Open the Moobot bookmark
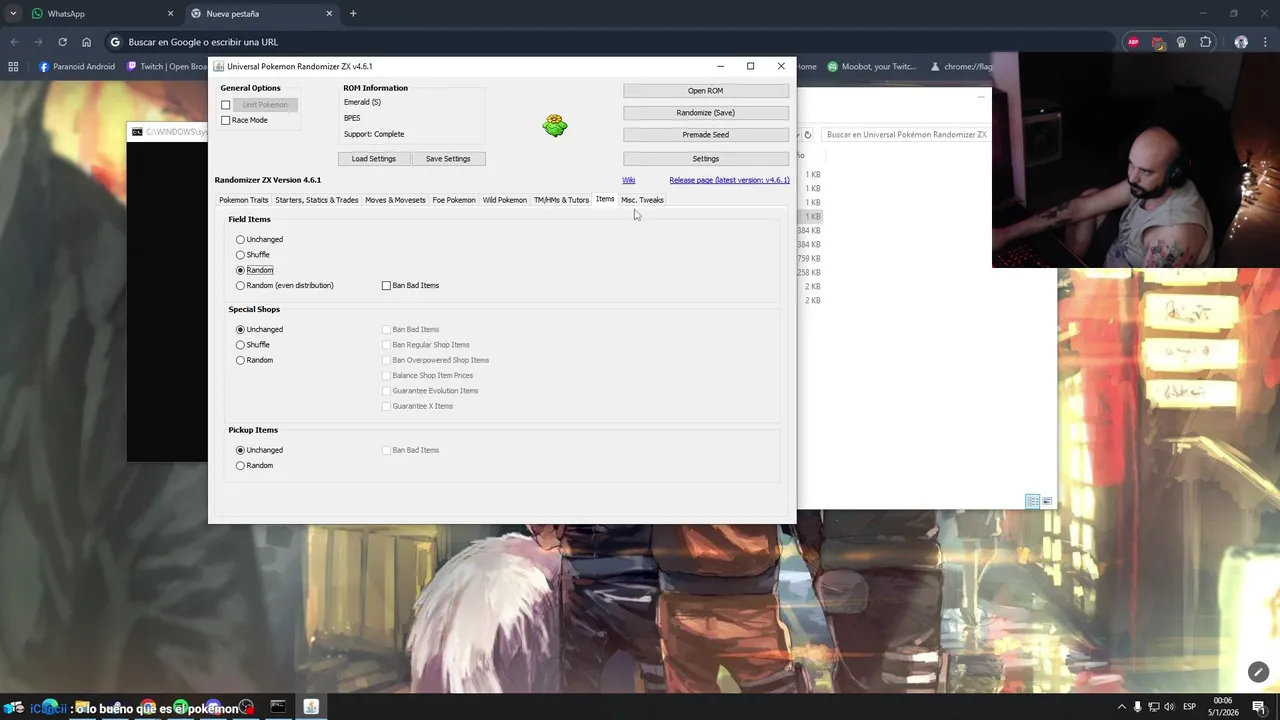The width and height of the screenshot is (1280, 720). click(872, 67)
